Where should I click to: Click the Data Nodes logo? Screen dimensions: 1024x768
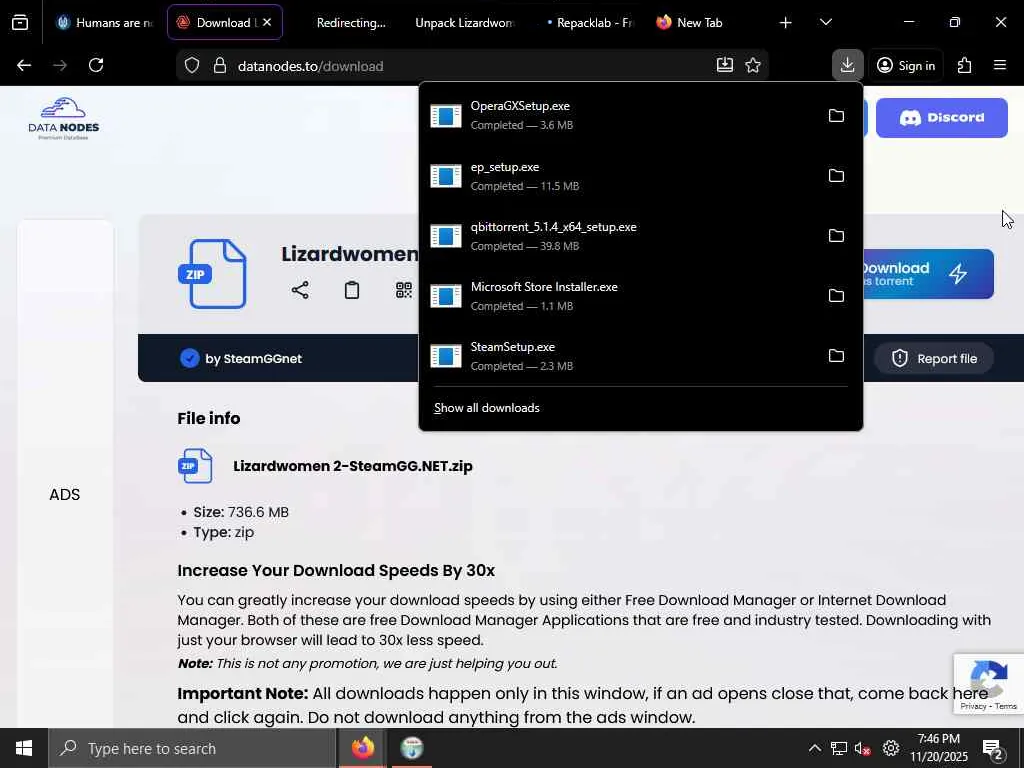pos(63,118)
